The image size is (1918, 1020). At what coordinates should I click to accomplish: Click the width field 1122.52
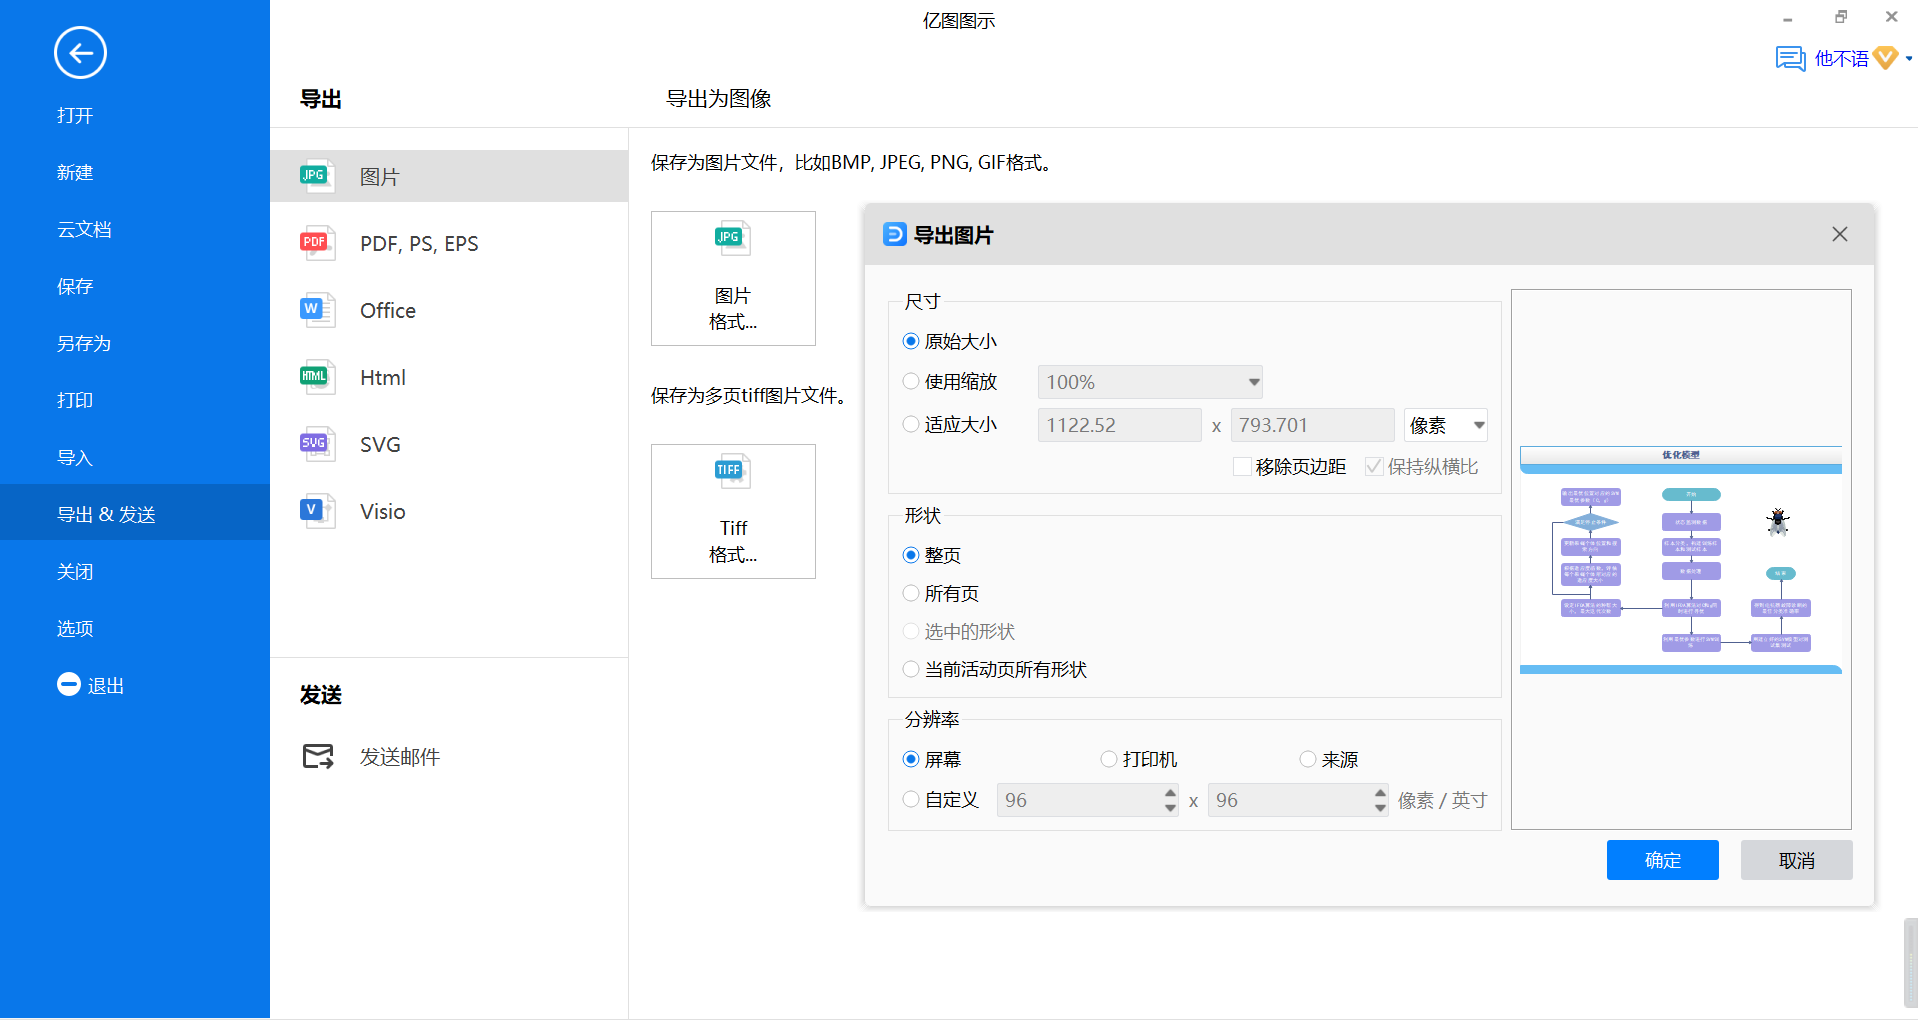1119,425
